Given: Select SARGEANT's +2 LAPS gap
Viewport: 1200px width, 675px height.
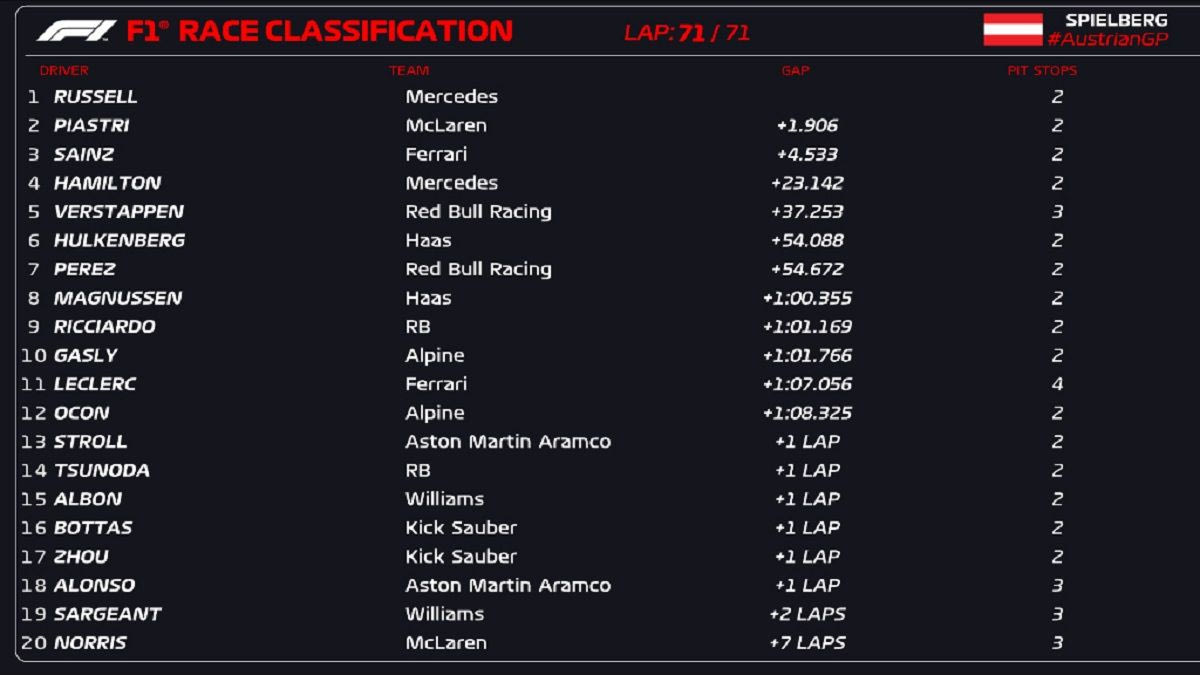Looking at the screenshot, I should [x=807, y=614].
